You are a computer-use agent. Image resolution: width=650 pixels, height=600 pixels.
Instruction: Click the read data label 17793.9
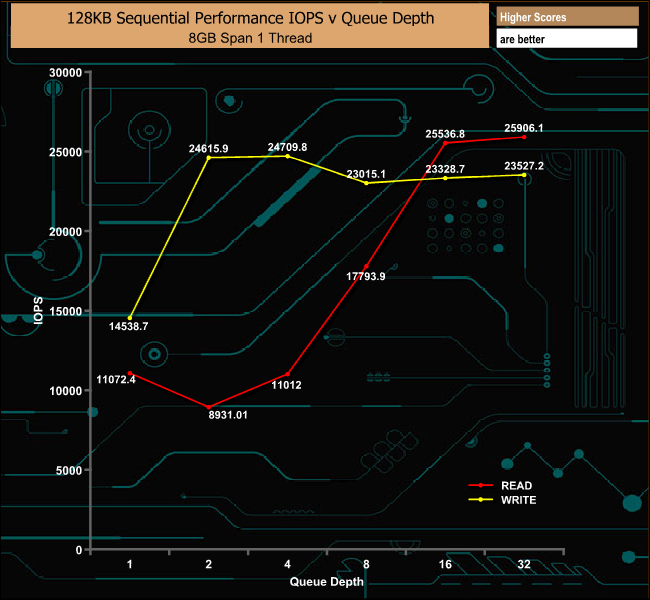tap(366, 277)
